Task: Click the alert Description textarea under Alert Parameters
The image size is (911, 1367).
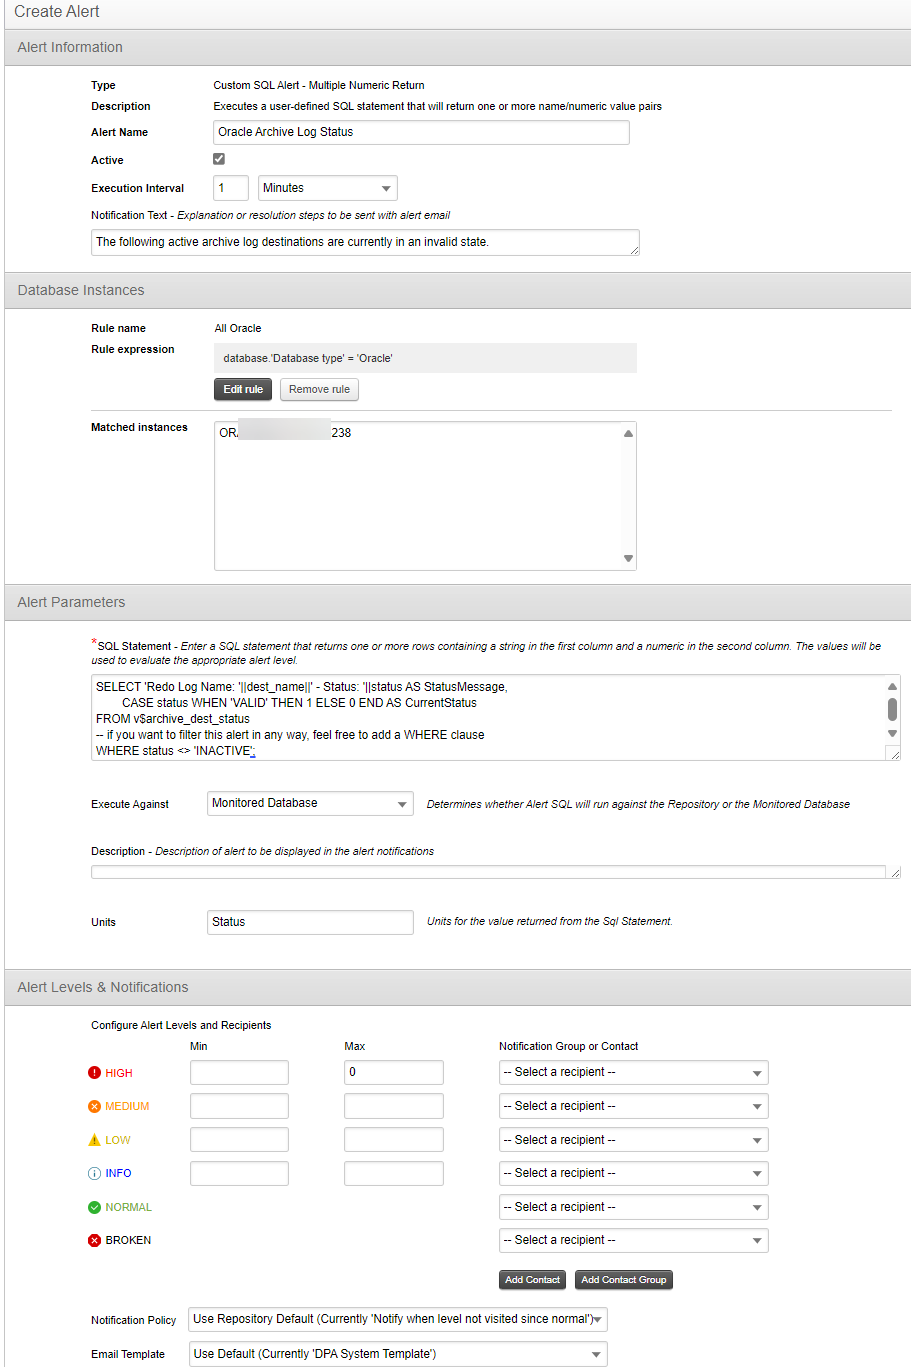Action: point(495,872)
